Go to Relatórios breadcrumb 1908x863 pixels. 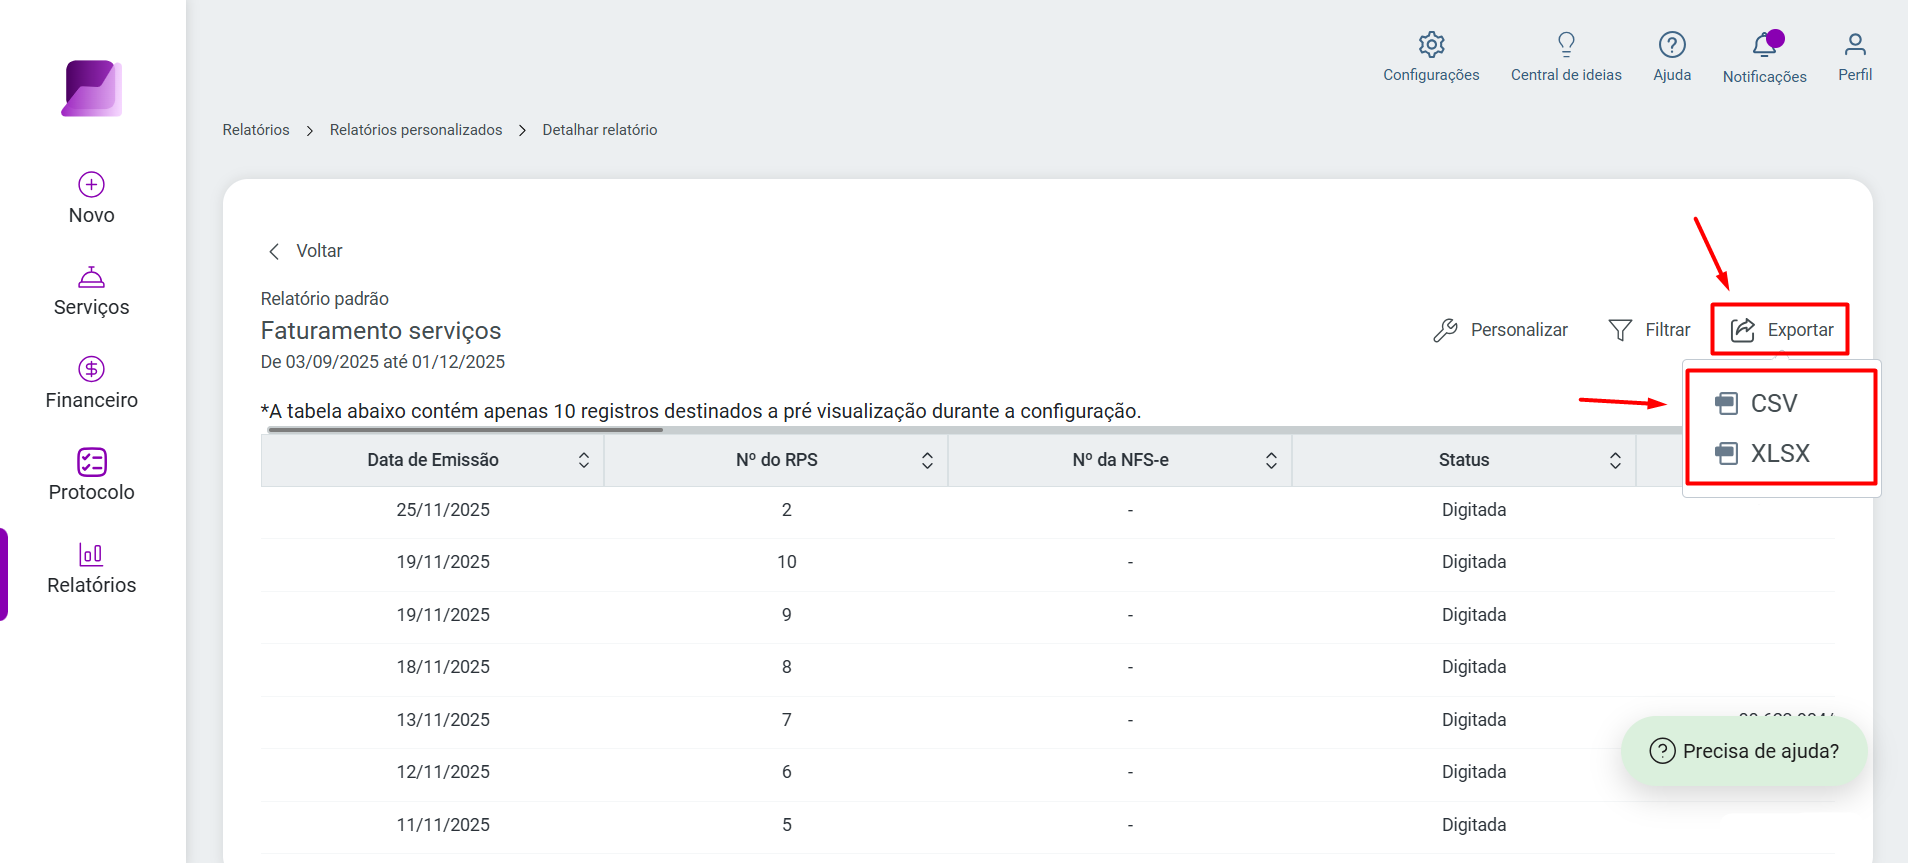[256, 130]
